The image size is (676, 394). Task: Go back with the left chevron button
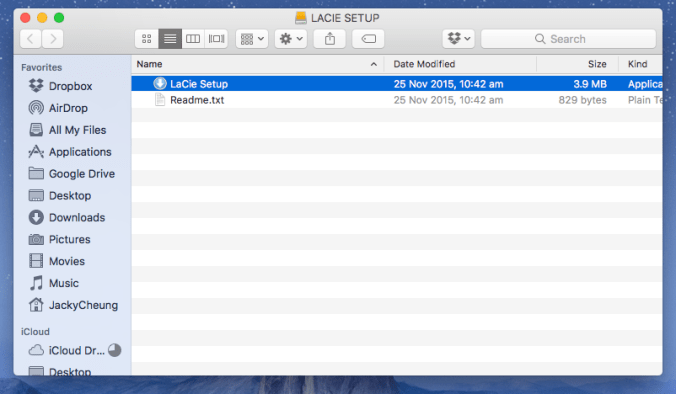coord(31,39)
